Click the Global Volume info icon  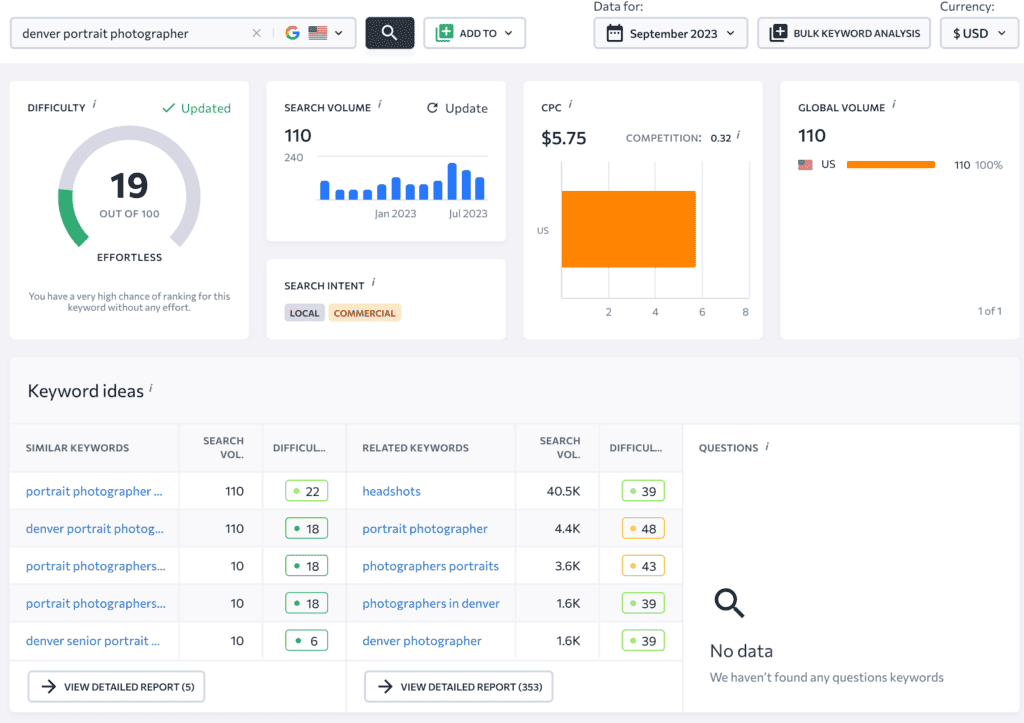coord(894,104)
